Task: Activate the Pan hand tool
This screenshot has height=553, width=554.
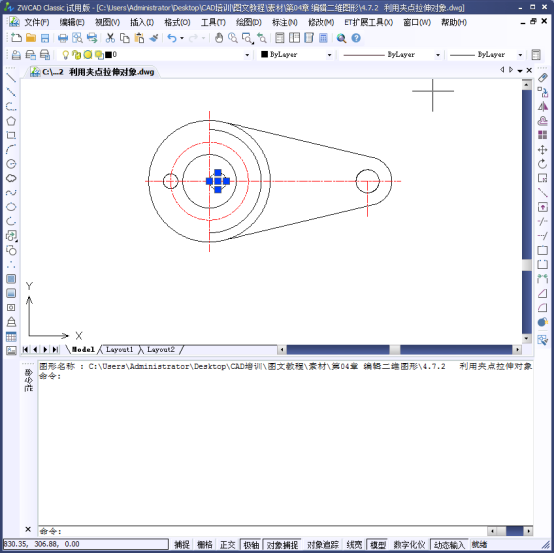Action: (x=219, y=38)
